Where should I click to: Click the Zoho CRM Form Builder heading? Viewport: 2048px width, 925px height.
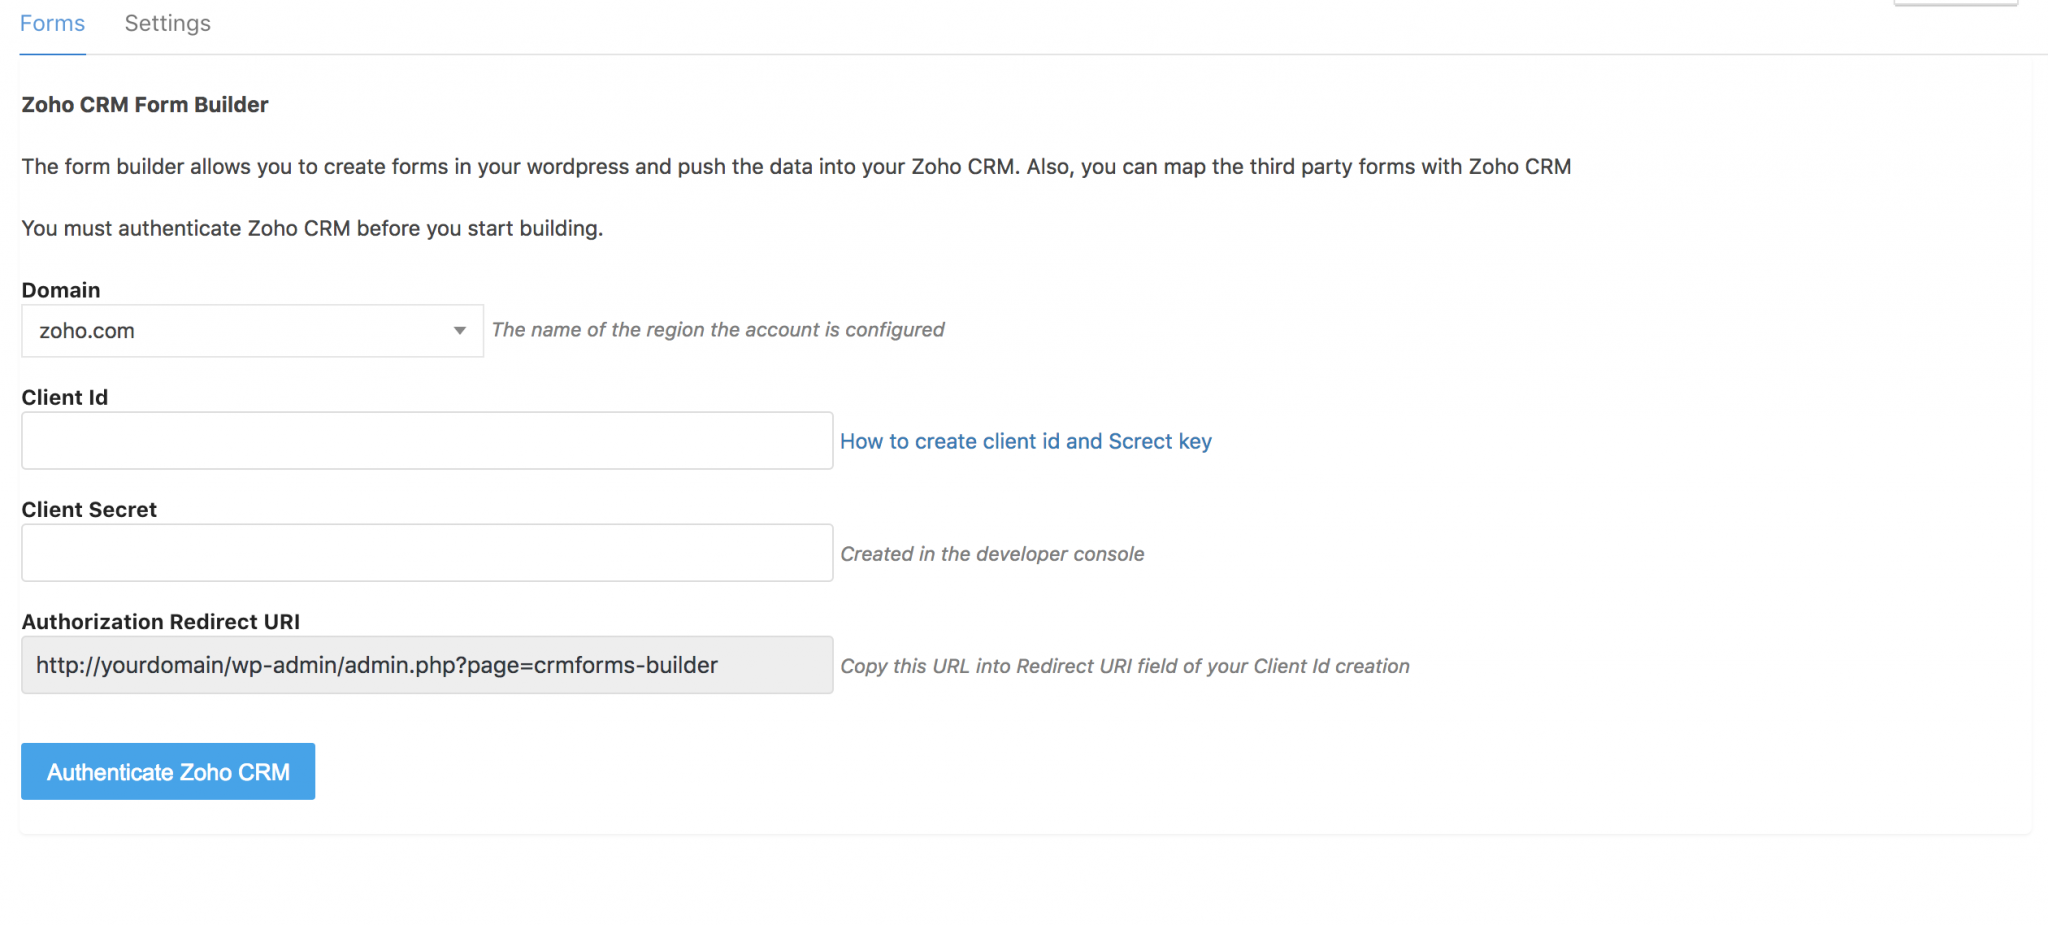(x=145, y=105)
